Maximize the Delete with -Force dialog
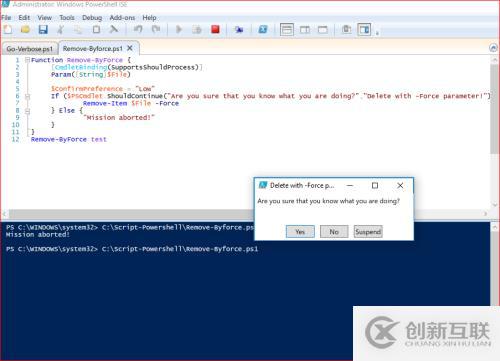The height and width of the screenshot is (361, 500). (x=375, y=185)
